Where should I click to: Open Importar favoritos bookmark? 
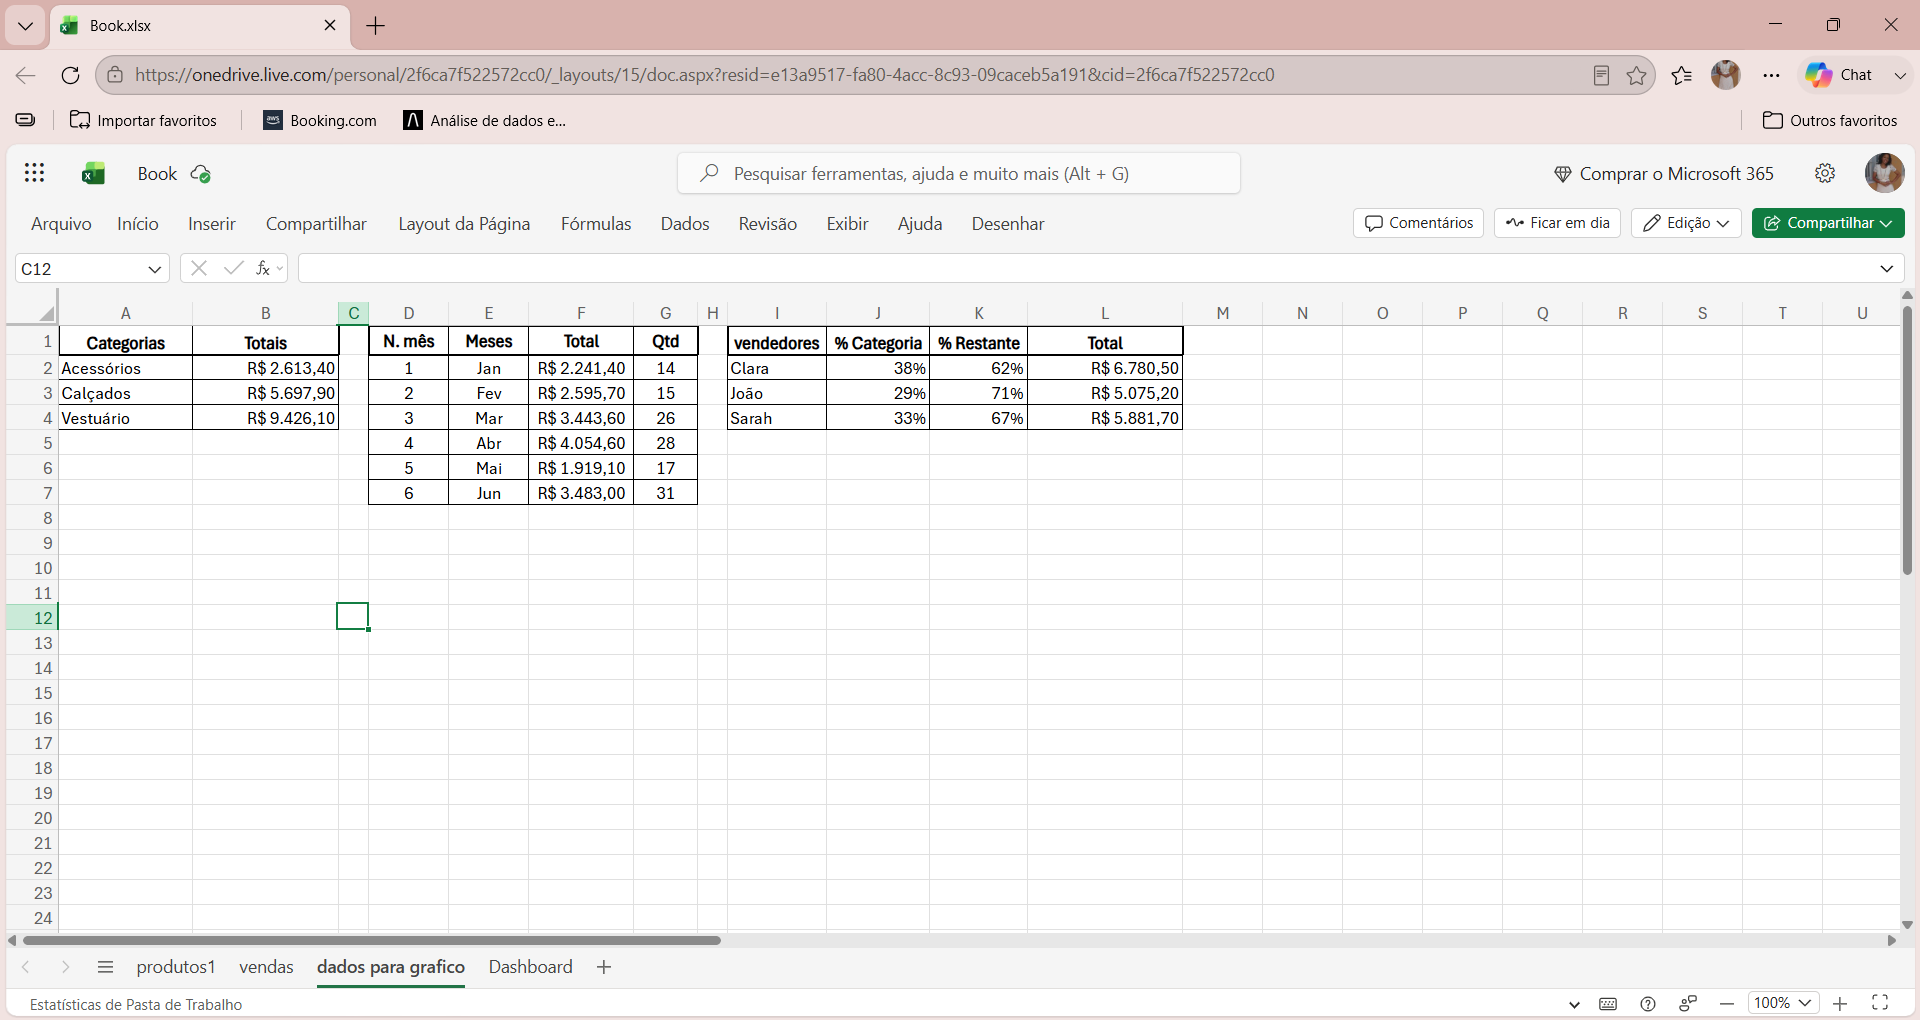143,120
